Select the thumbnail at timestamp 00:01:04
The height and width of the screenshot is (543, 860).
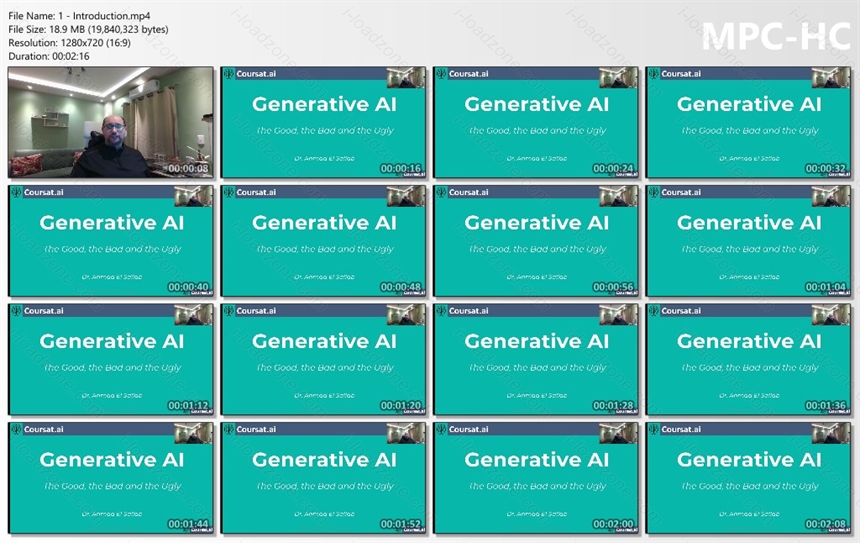coord(748,241)
